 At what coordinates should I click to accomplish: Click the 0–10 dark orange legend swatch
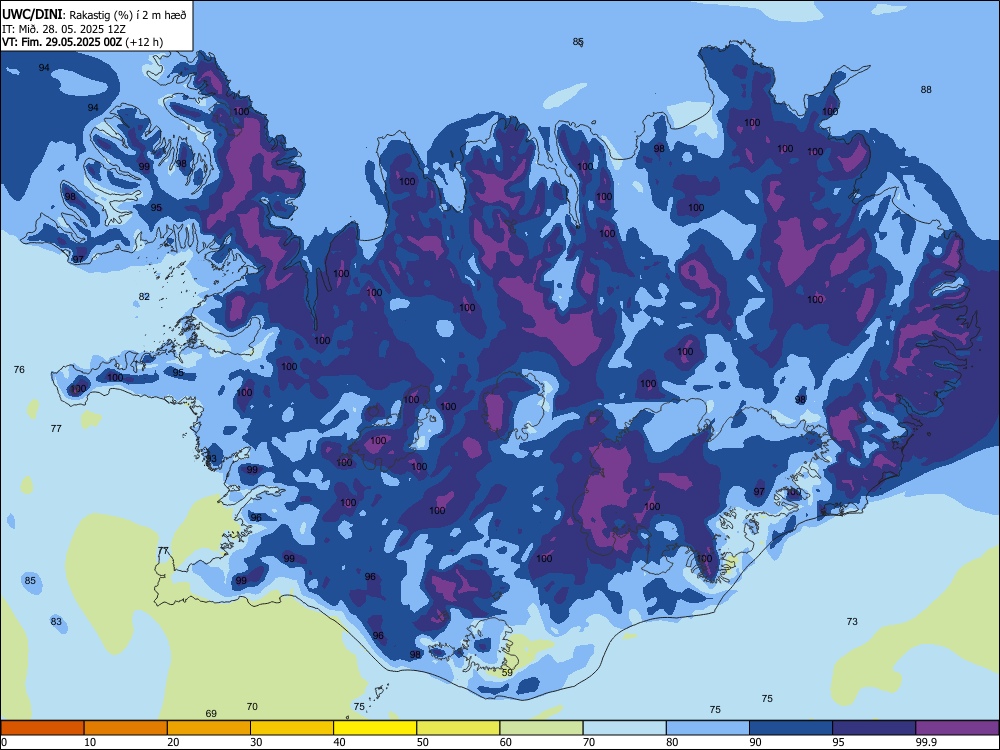(42, 728)
